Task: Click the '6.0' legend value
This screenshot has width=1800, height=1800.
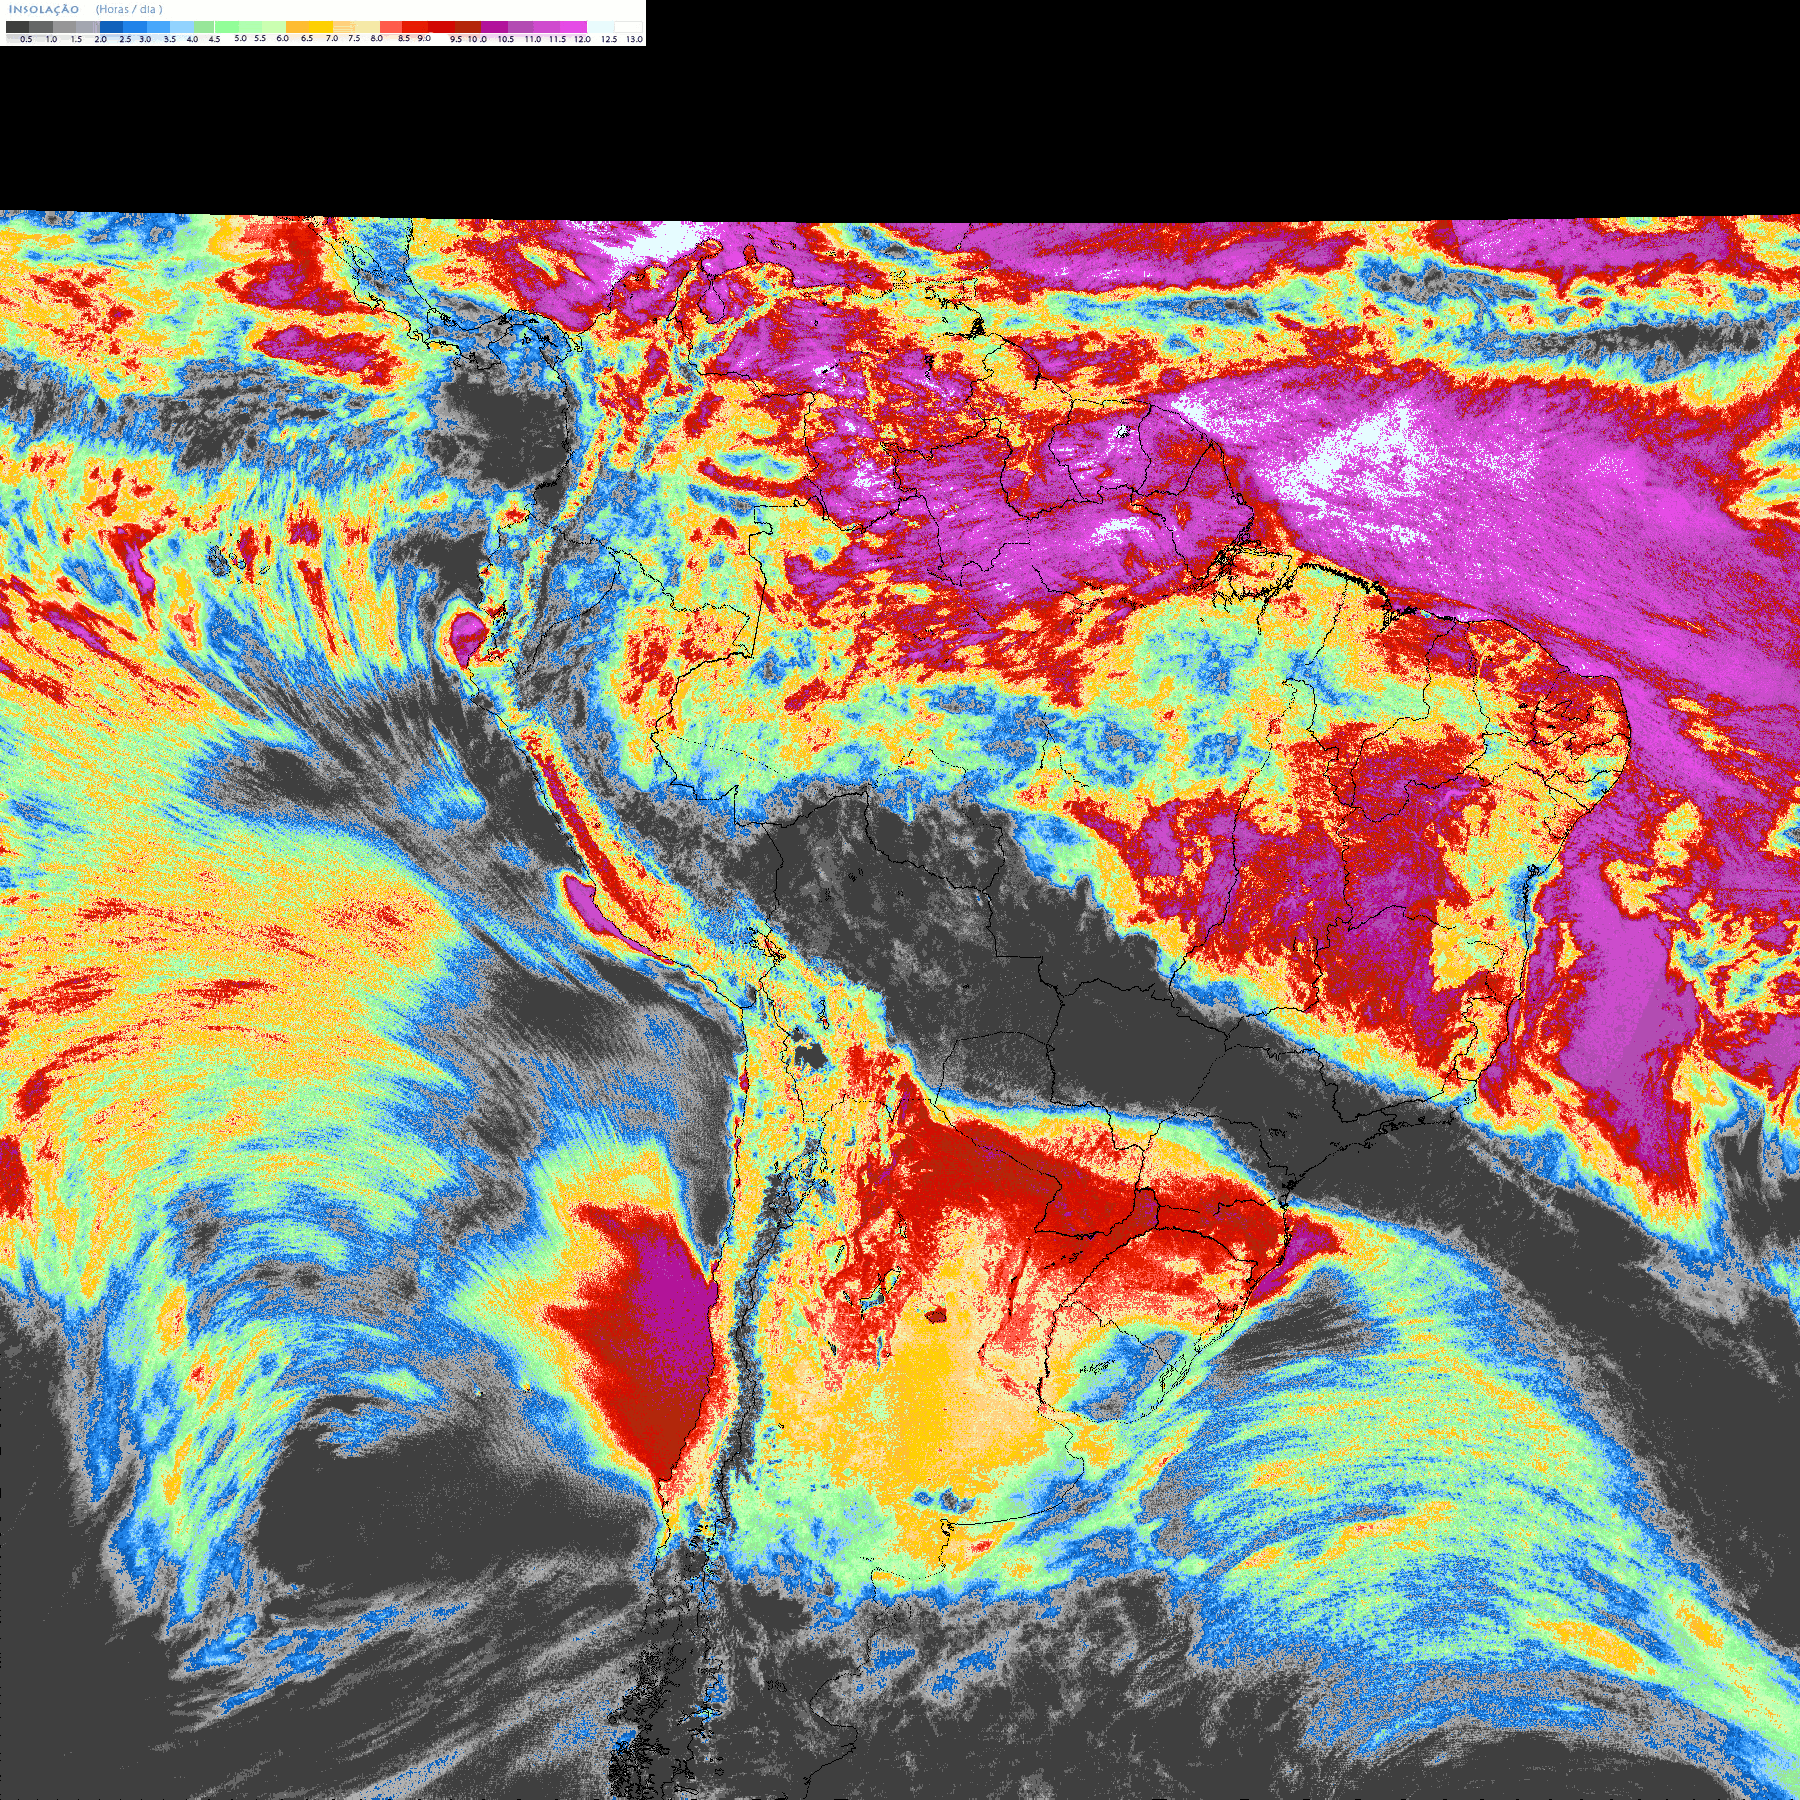Action: [x=282, y=38]
